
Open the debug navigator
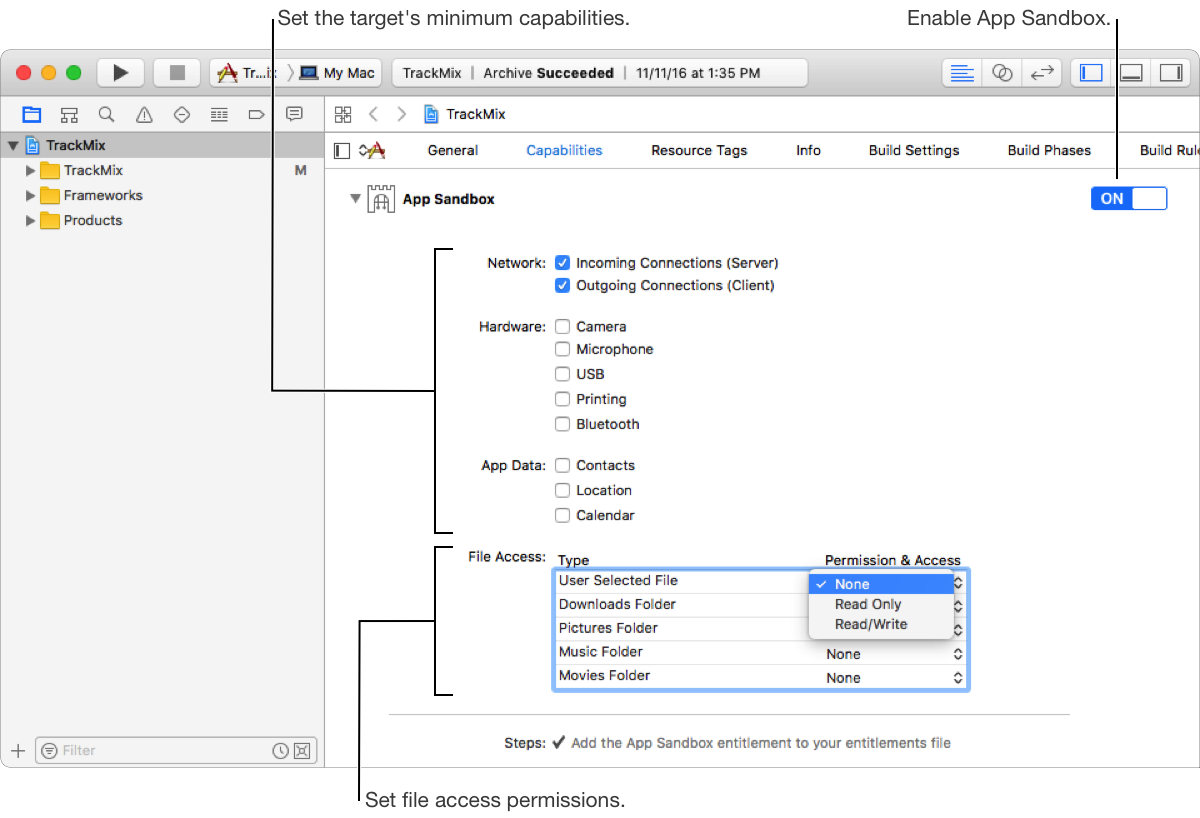[x=219, y=114]
